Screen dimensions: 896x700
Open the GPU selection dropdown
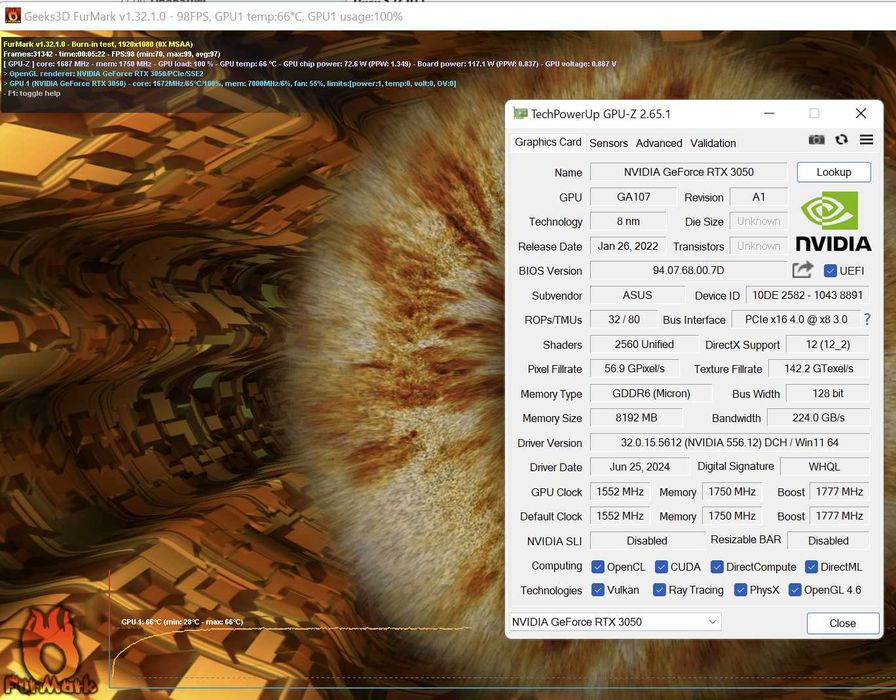tap(616, 622)
